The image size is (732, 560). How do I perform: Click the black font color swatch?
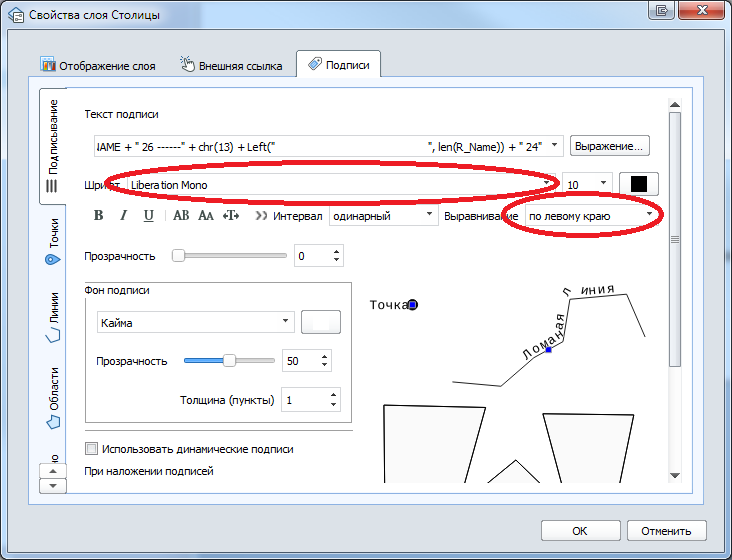[x=639, y=185]
